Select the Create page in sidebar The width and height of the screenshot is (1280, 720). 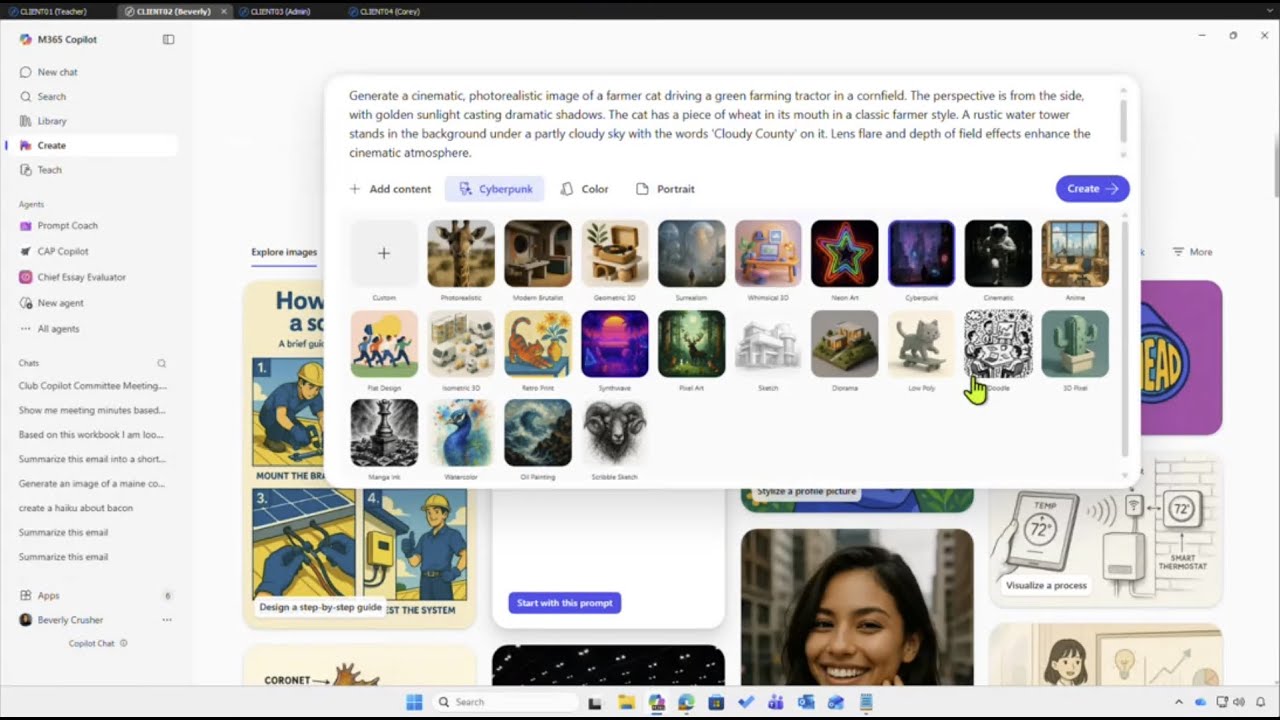pyautogui.click(x=90, y=145)
